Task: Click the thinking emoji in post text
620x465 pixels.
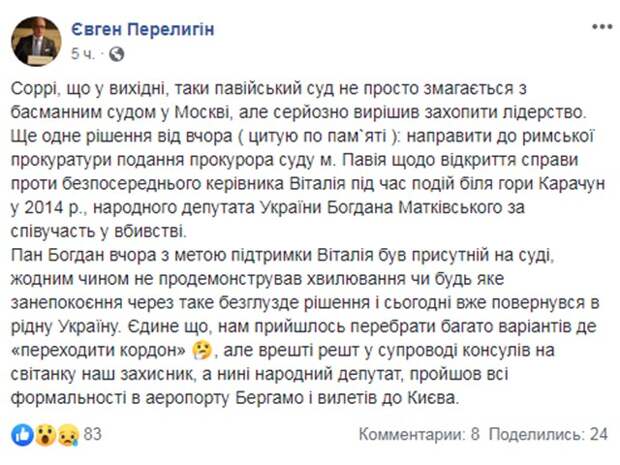Action: coord(202,350)
